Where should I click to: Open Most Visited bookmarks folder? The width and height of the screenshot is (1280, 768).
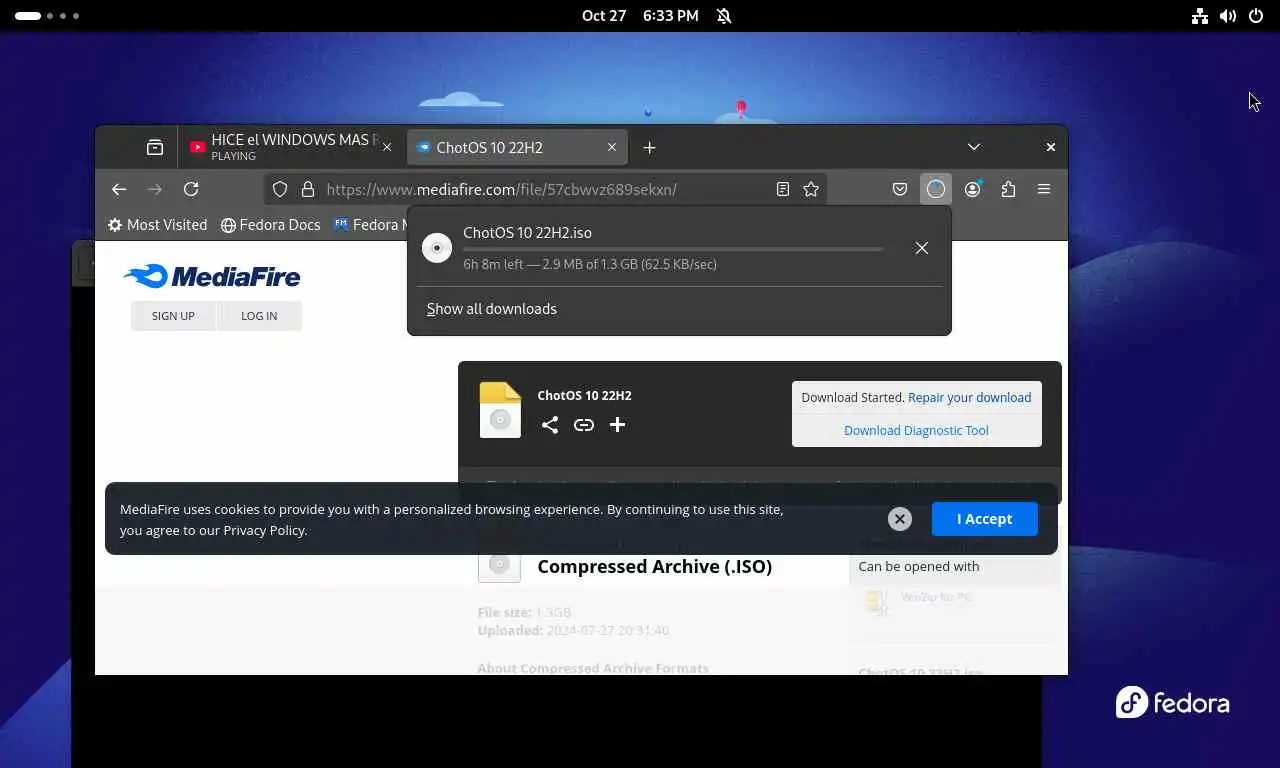click(158, 225)
